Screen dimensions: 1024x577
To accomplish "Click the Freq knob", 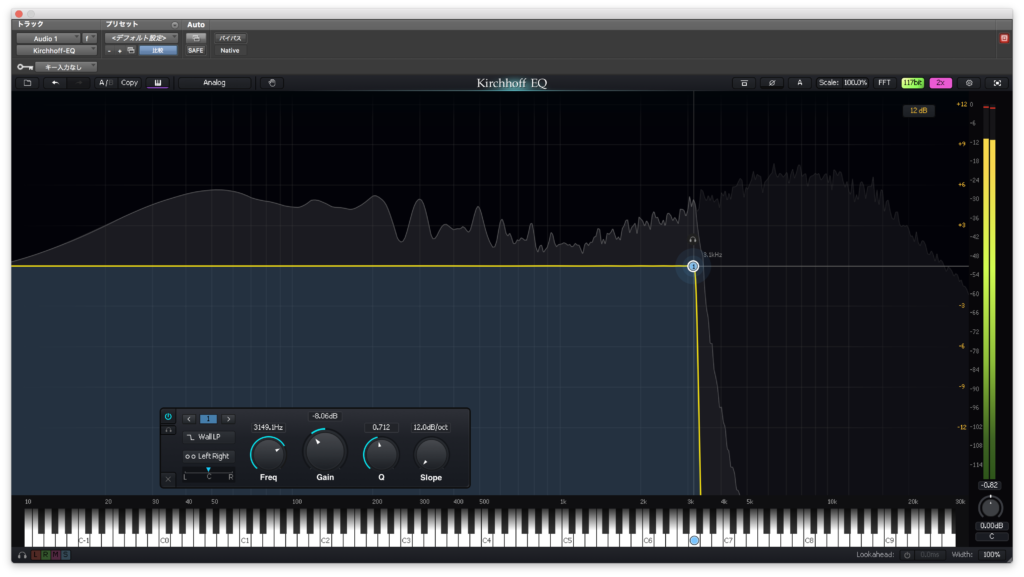I will (x=268, y=454).
